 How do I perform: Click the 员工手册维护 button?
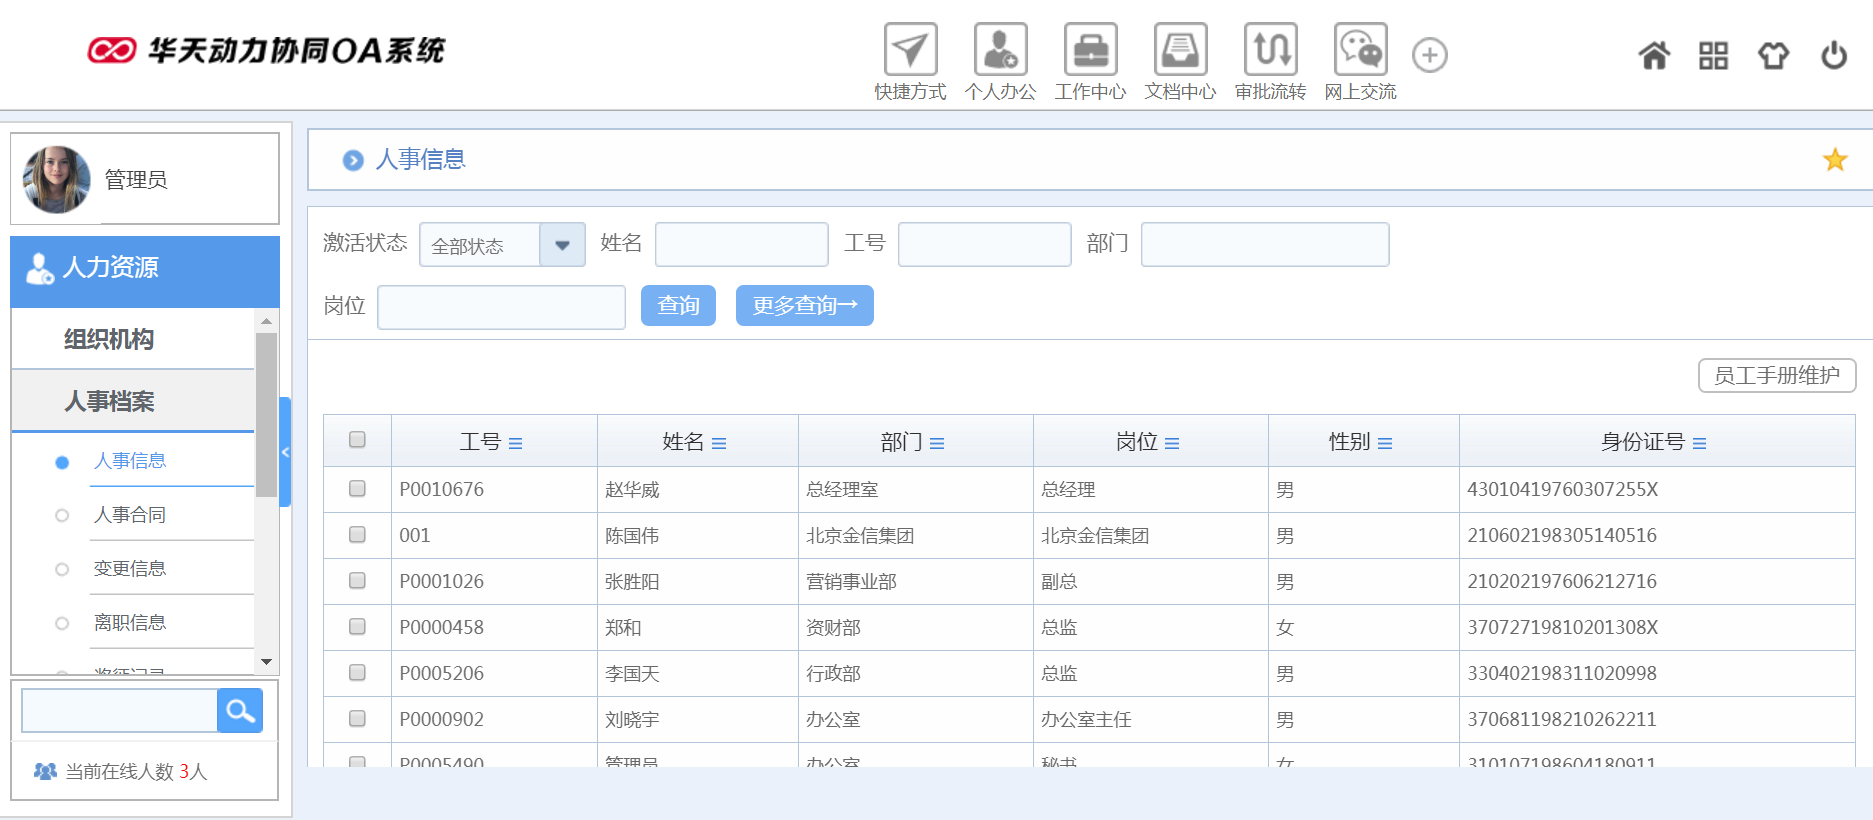(x=1776, y=376)
